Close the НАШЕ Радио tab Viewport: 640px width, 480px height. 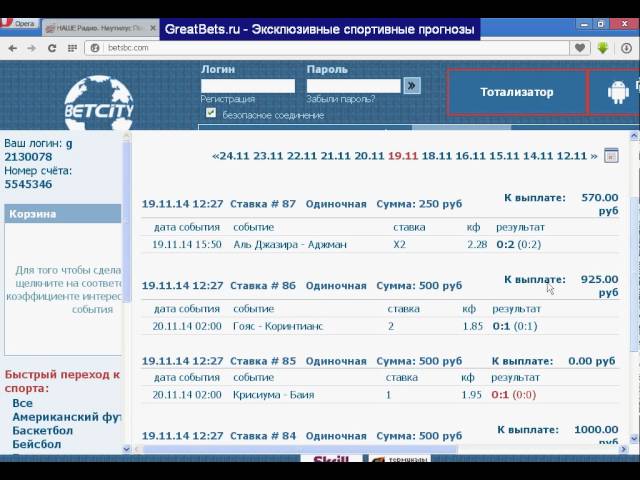153,28
